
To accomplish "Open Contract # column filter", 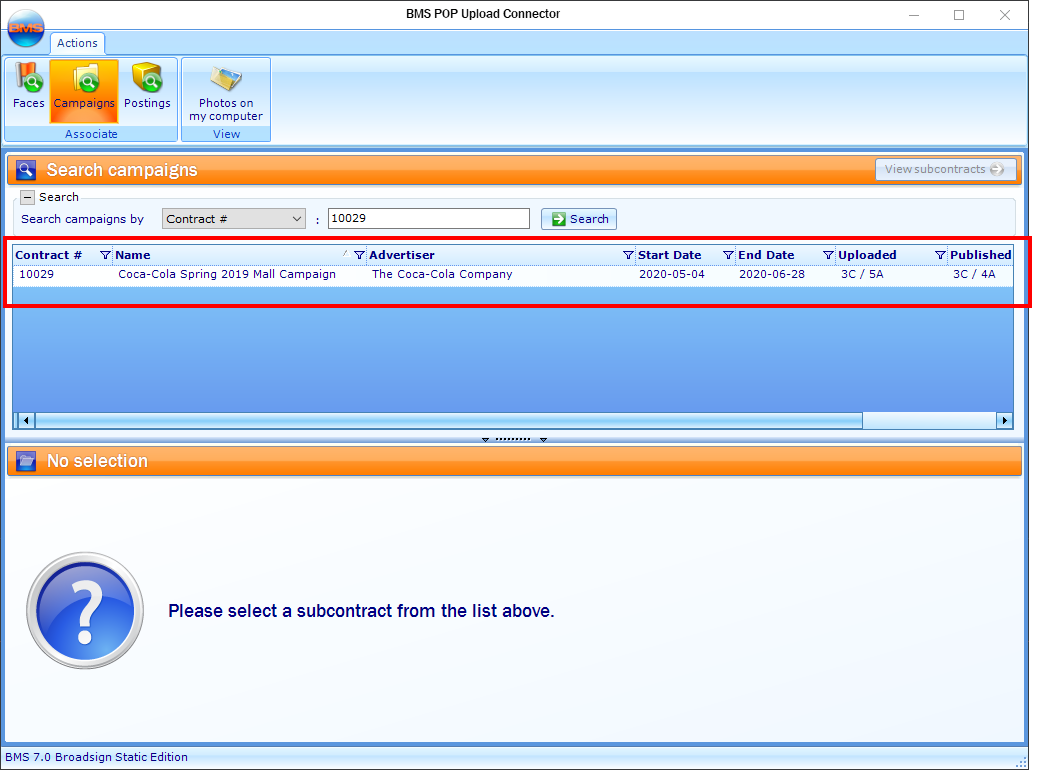I will 105,255.
